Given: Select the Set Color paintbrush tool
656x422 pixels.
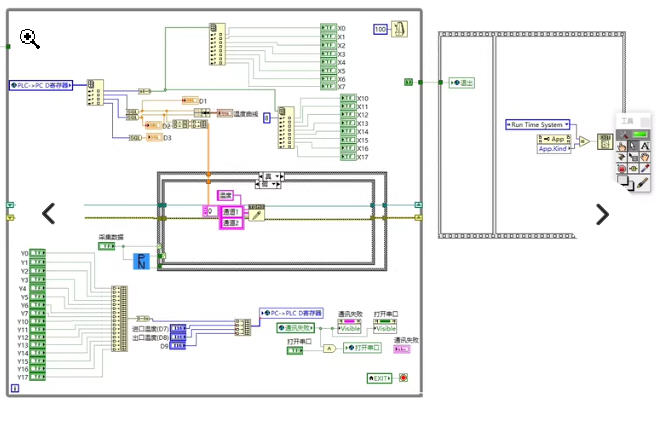Looking at the screenshot, I should 643,183.
